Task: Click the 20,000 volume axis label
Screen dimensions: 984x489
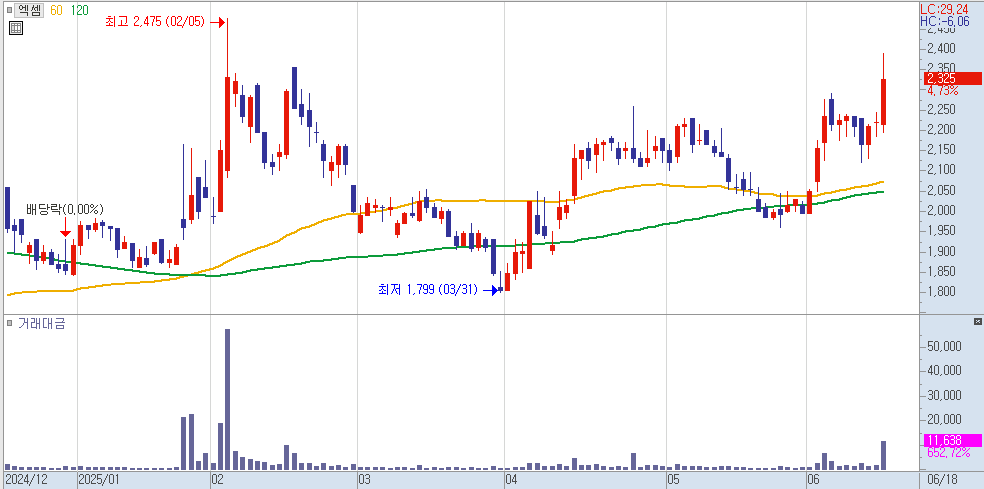Action: point(944,419)
